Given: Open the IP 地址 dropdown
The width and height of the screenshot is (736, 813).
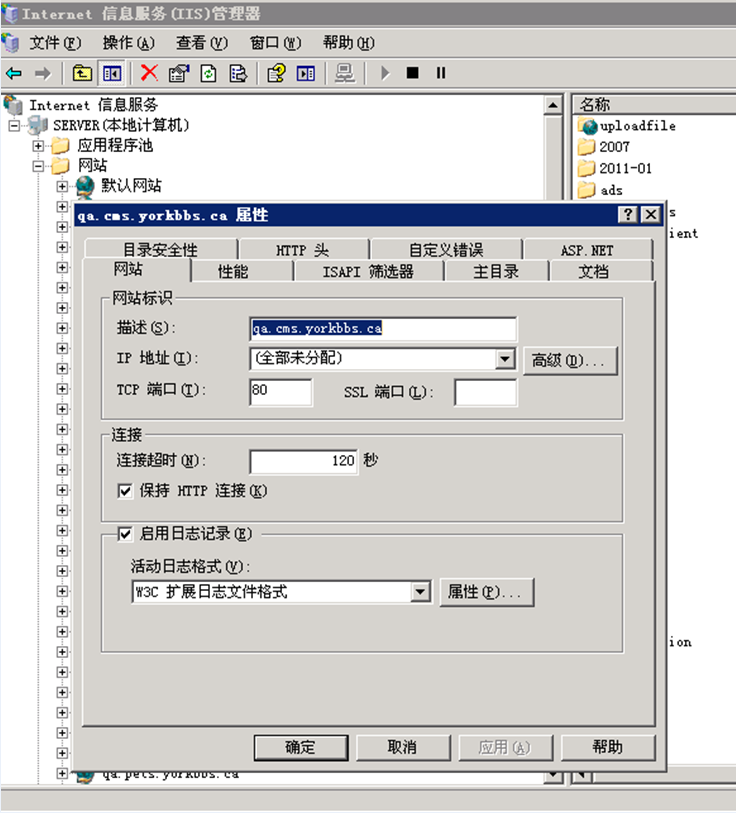Looking at the screenshot, I should click(505, 359).
